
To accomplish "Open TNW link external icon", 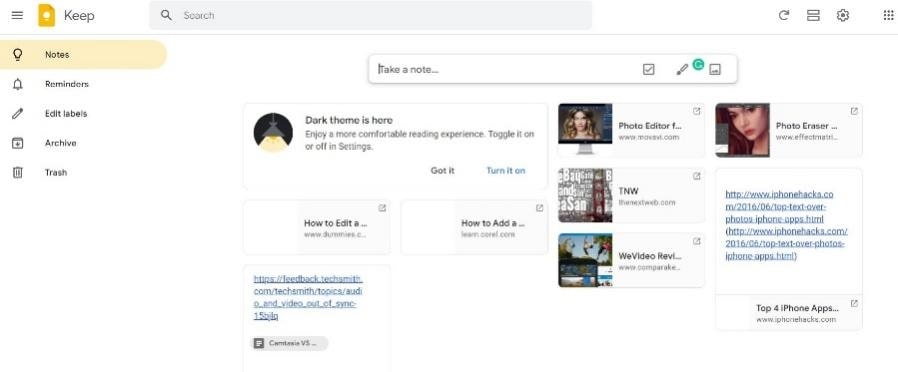I will (696, 176).
